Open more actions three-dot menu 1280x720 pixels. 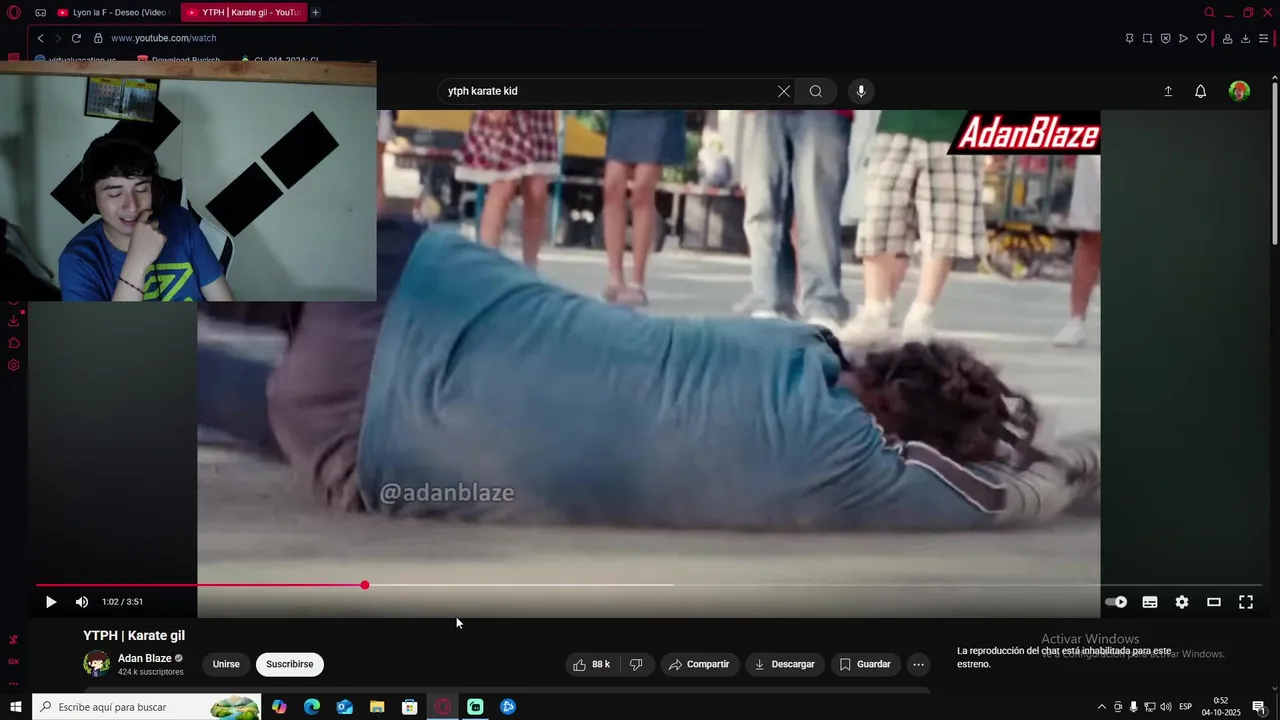click(918, 664)
